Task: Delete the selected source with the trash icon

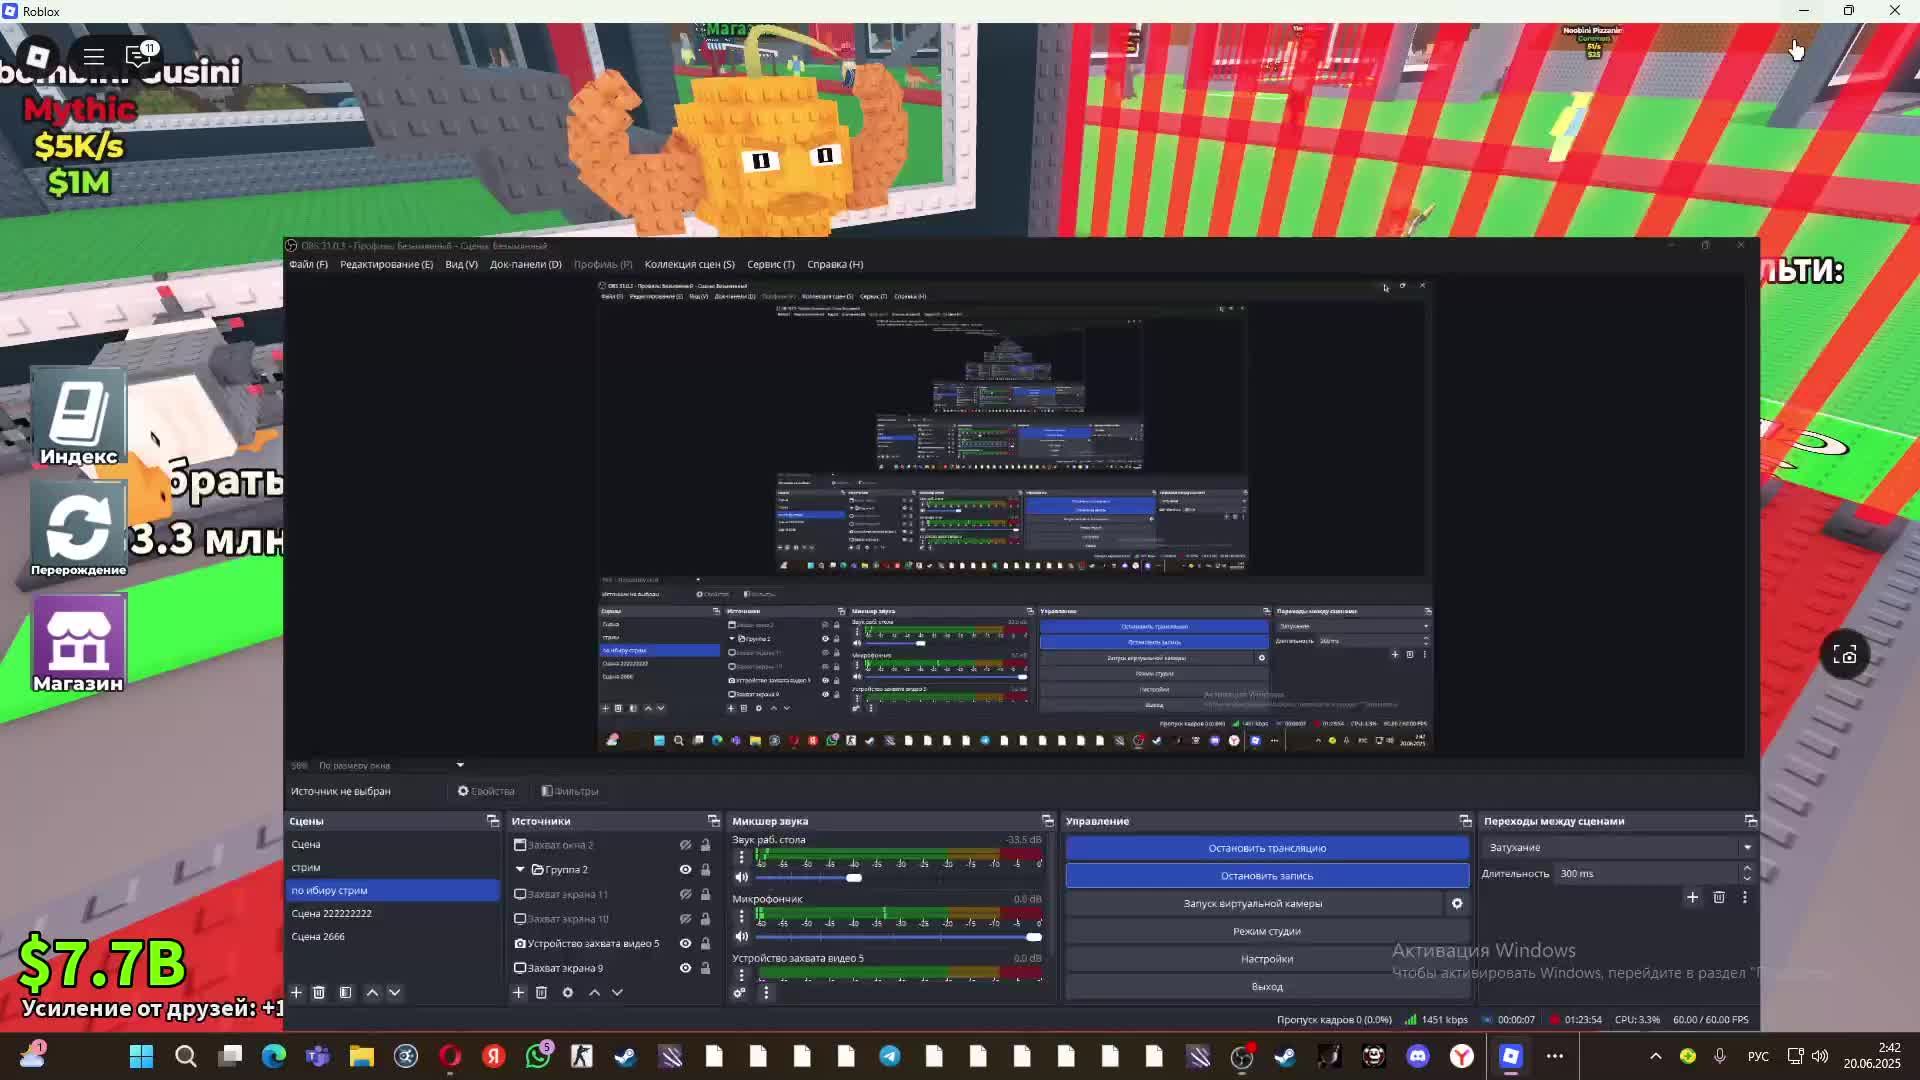Action: pos(541,992)
